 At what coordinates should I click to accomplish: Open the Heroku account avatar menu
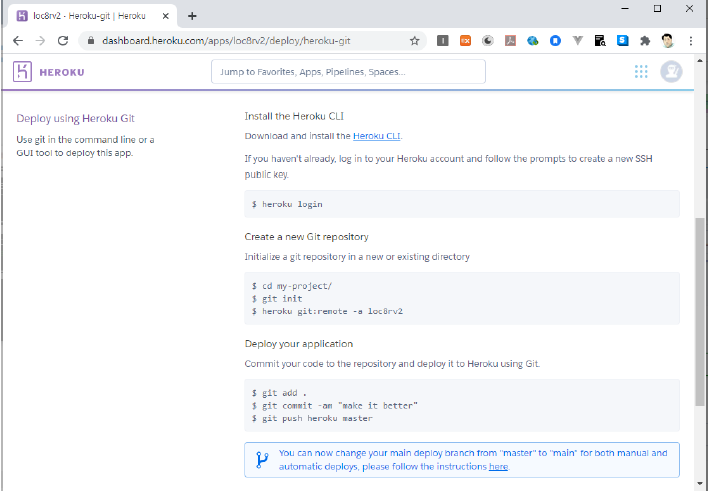[671, 72]
